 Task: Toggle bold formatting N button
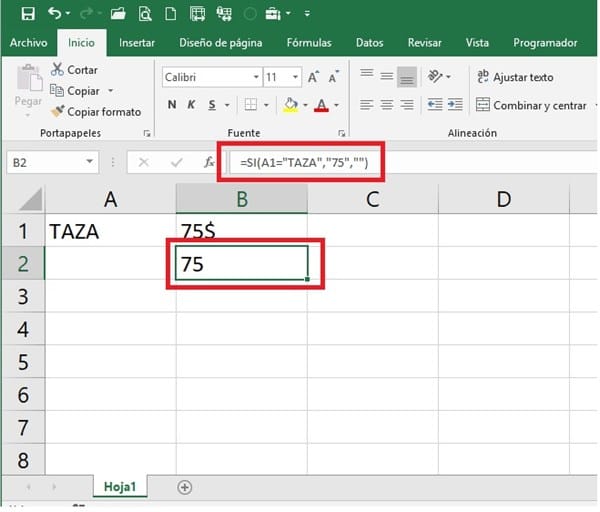[x=172, y=105]
